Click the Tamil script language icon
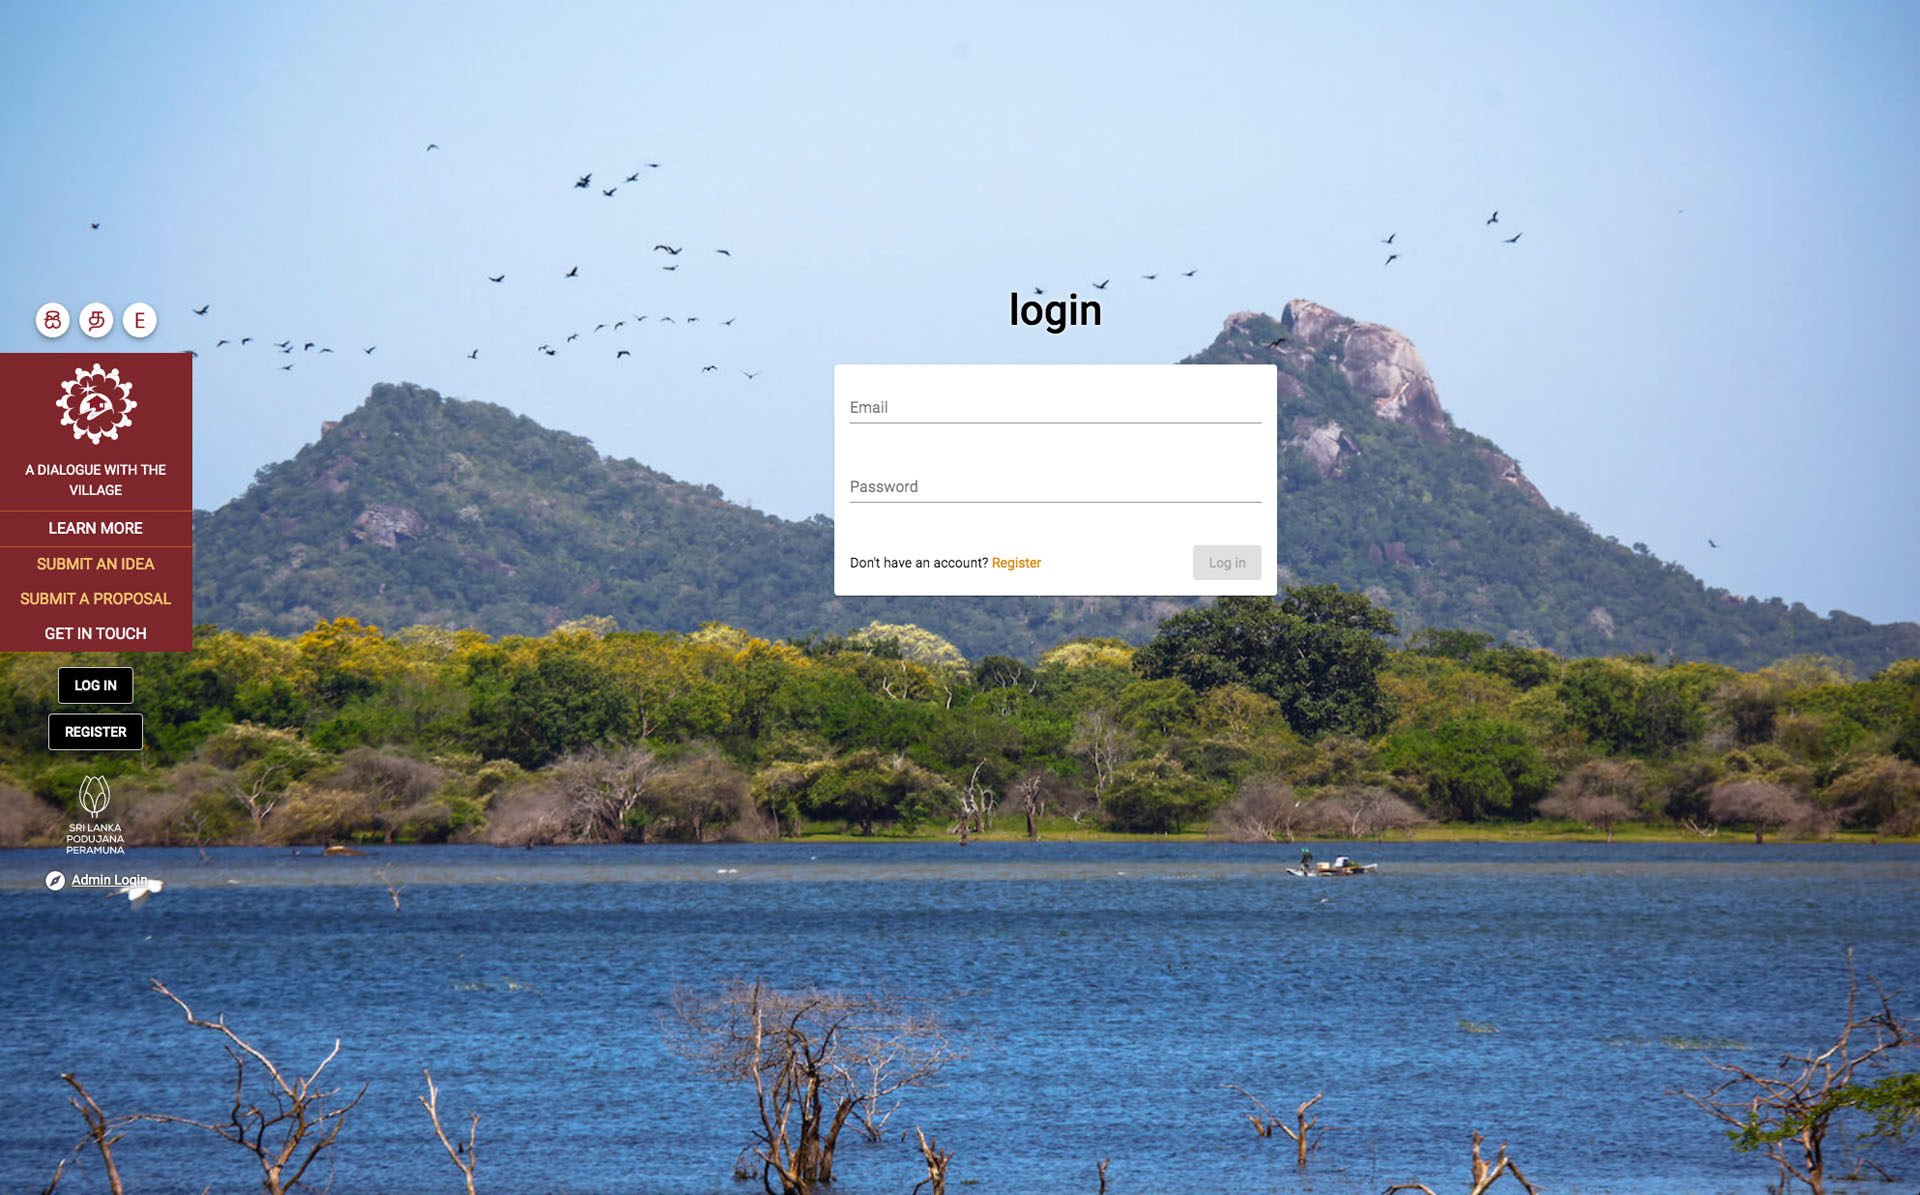 pos(95,319)
